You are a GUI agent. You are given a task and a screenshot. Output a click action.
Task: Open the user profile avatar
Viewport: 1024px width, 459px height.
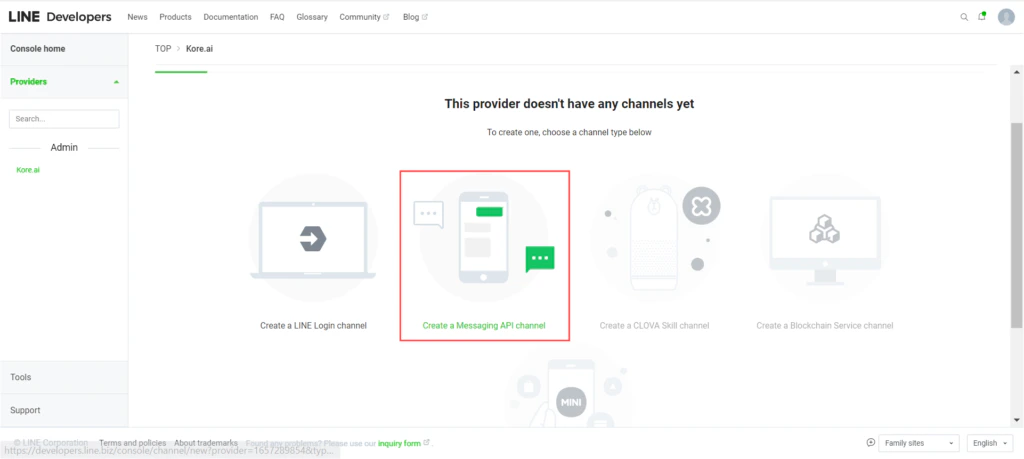1006,17
